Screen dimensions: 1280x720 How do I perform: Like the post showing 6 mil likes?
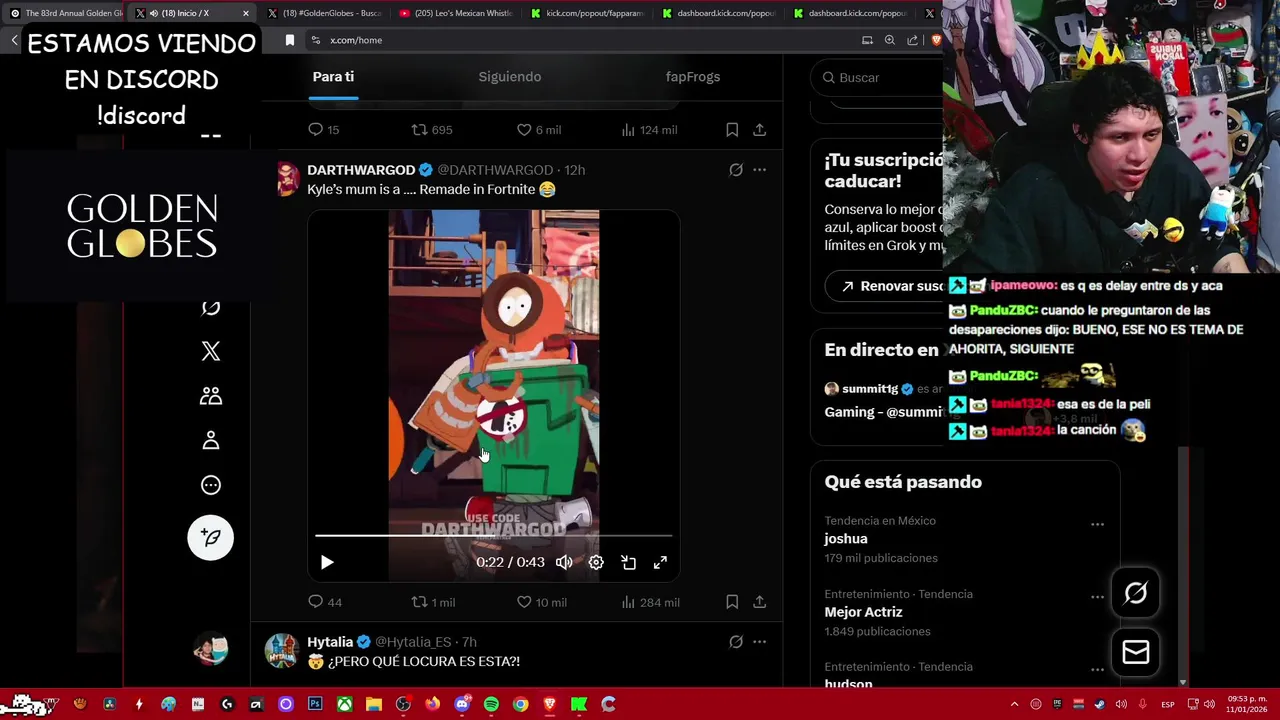tap(538, 130)
